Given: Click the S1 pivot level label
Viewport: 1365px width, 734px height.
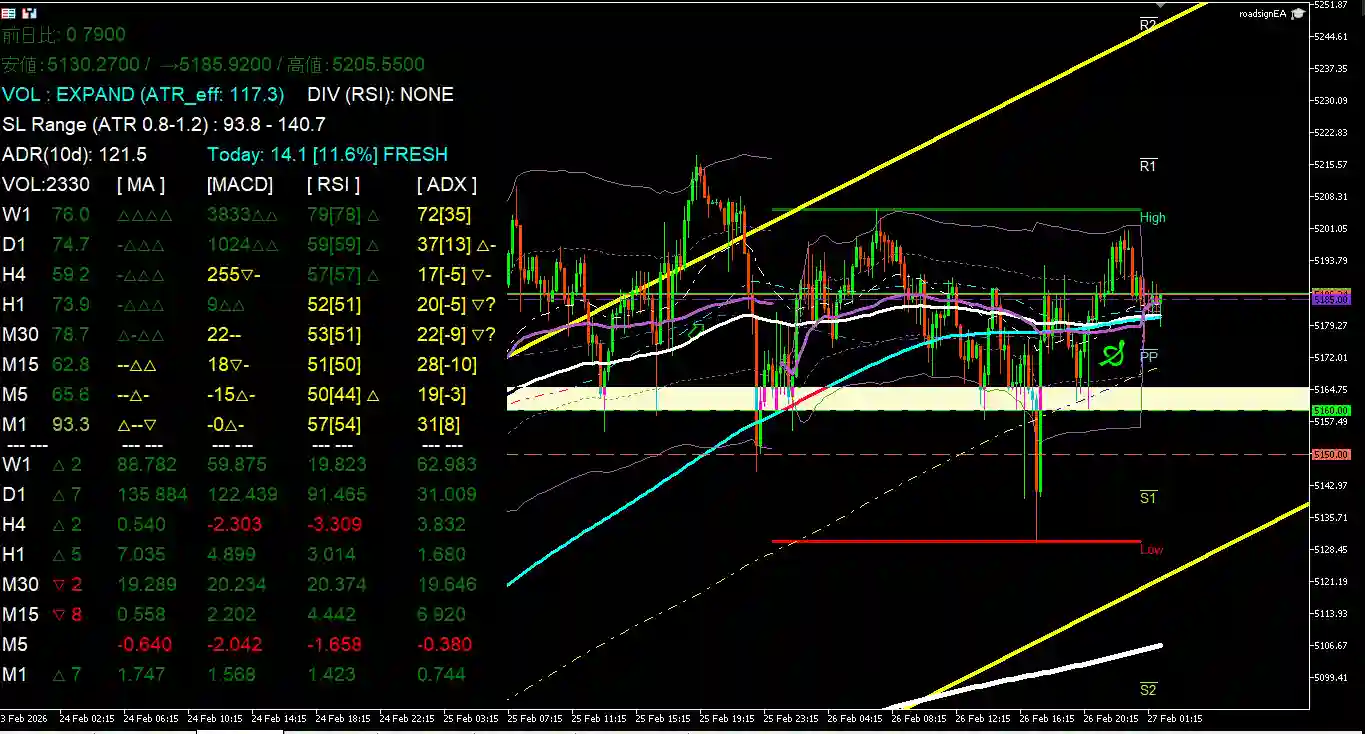Looking at the screenshot, I should [x=1148, y=497].
